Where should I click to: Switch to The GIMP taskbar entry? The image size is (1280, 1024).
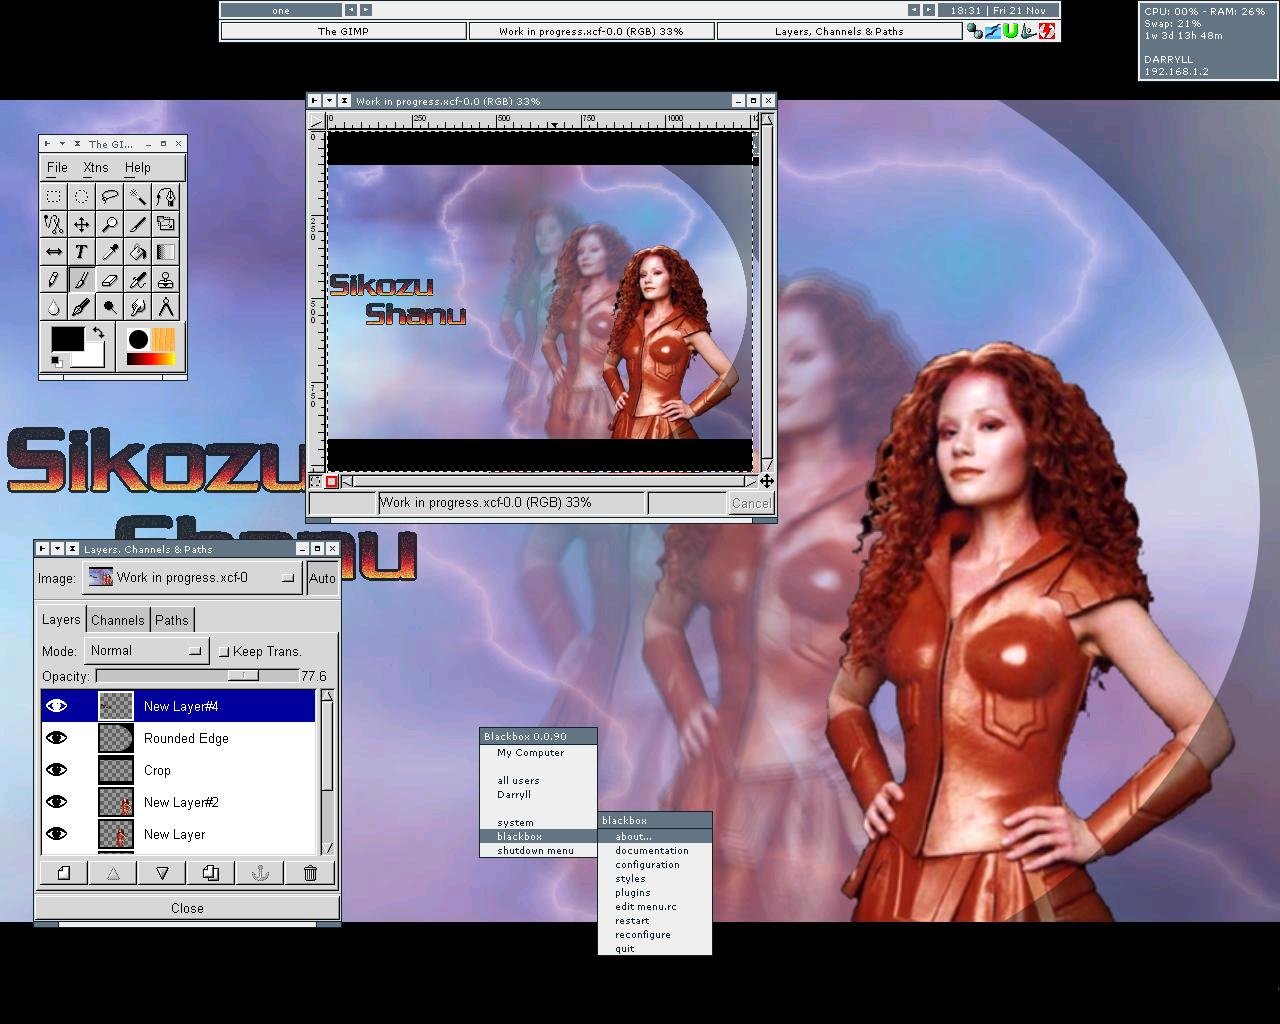pos(343,31)
